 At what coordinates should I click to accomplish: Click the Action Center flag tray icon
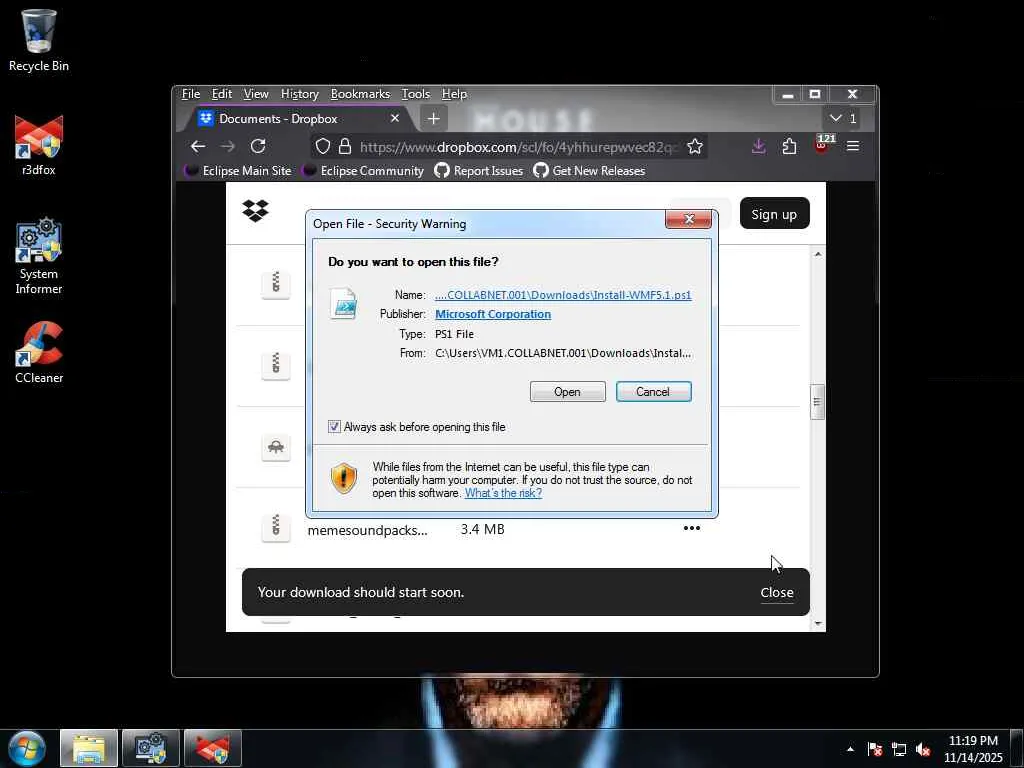[x=875, y=749]
